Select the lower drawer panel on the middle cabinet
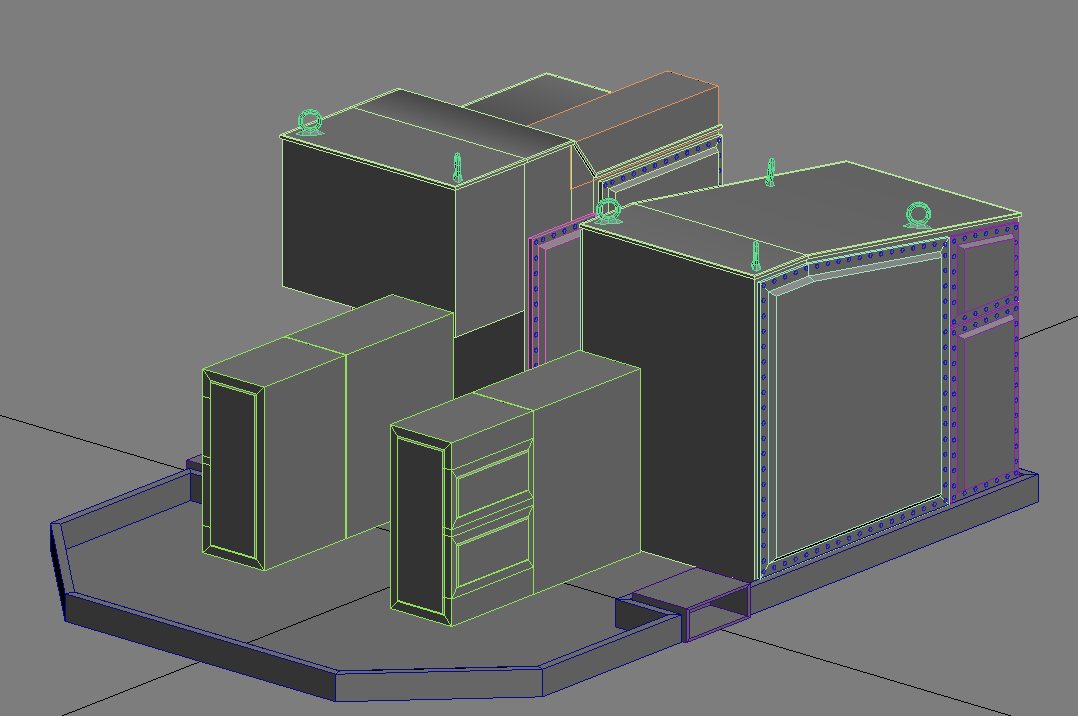This screenshot has height=716, width=1078. pyautogui.click(x=494, y=557)
